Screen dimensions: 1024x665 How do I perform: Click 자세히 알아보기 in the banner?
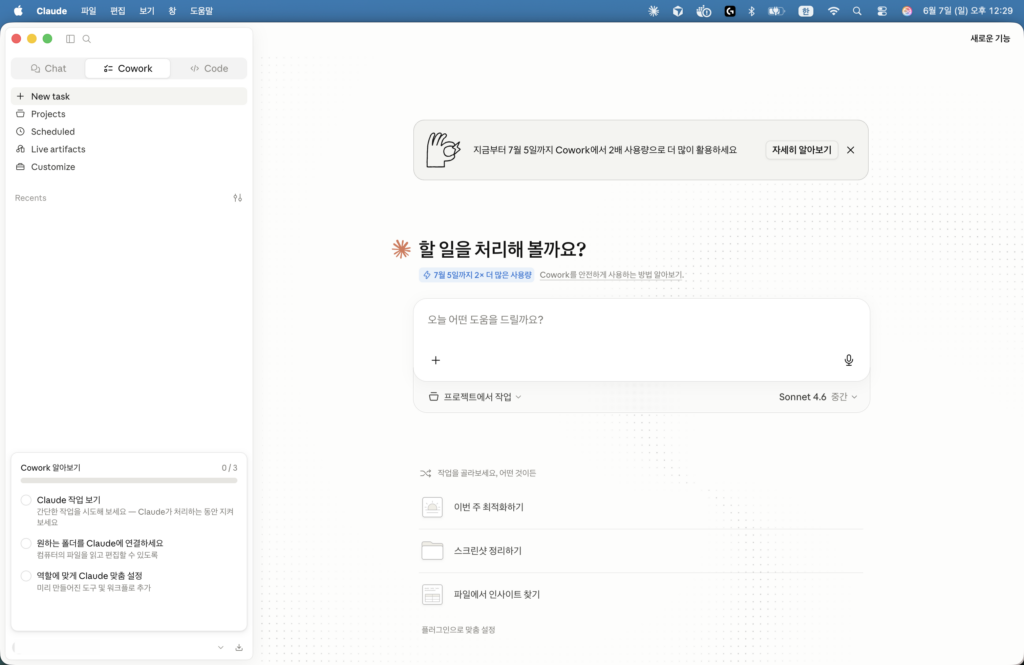(x=801, y=150)
